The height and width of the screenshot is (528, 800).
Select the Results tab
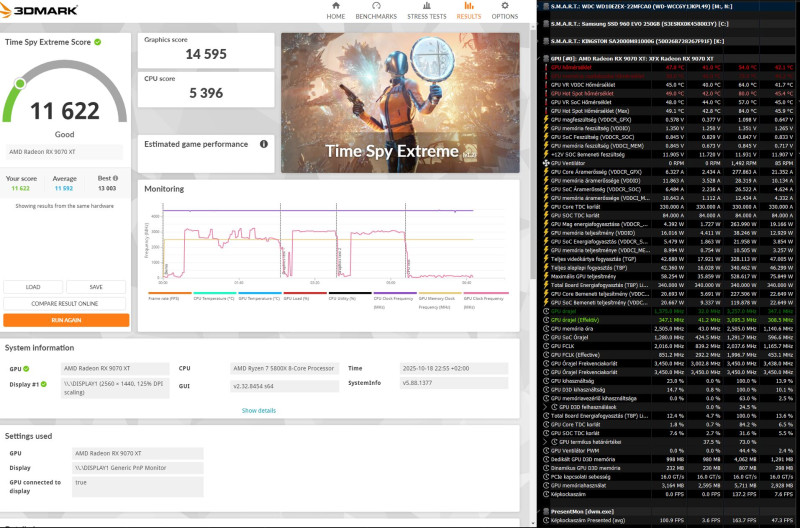tap(468, 11)
